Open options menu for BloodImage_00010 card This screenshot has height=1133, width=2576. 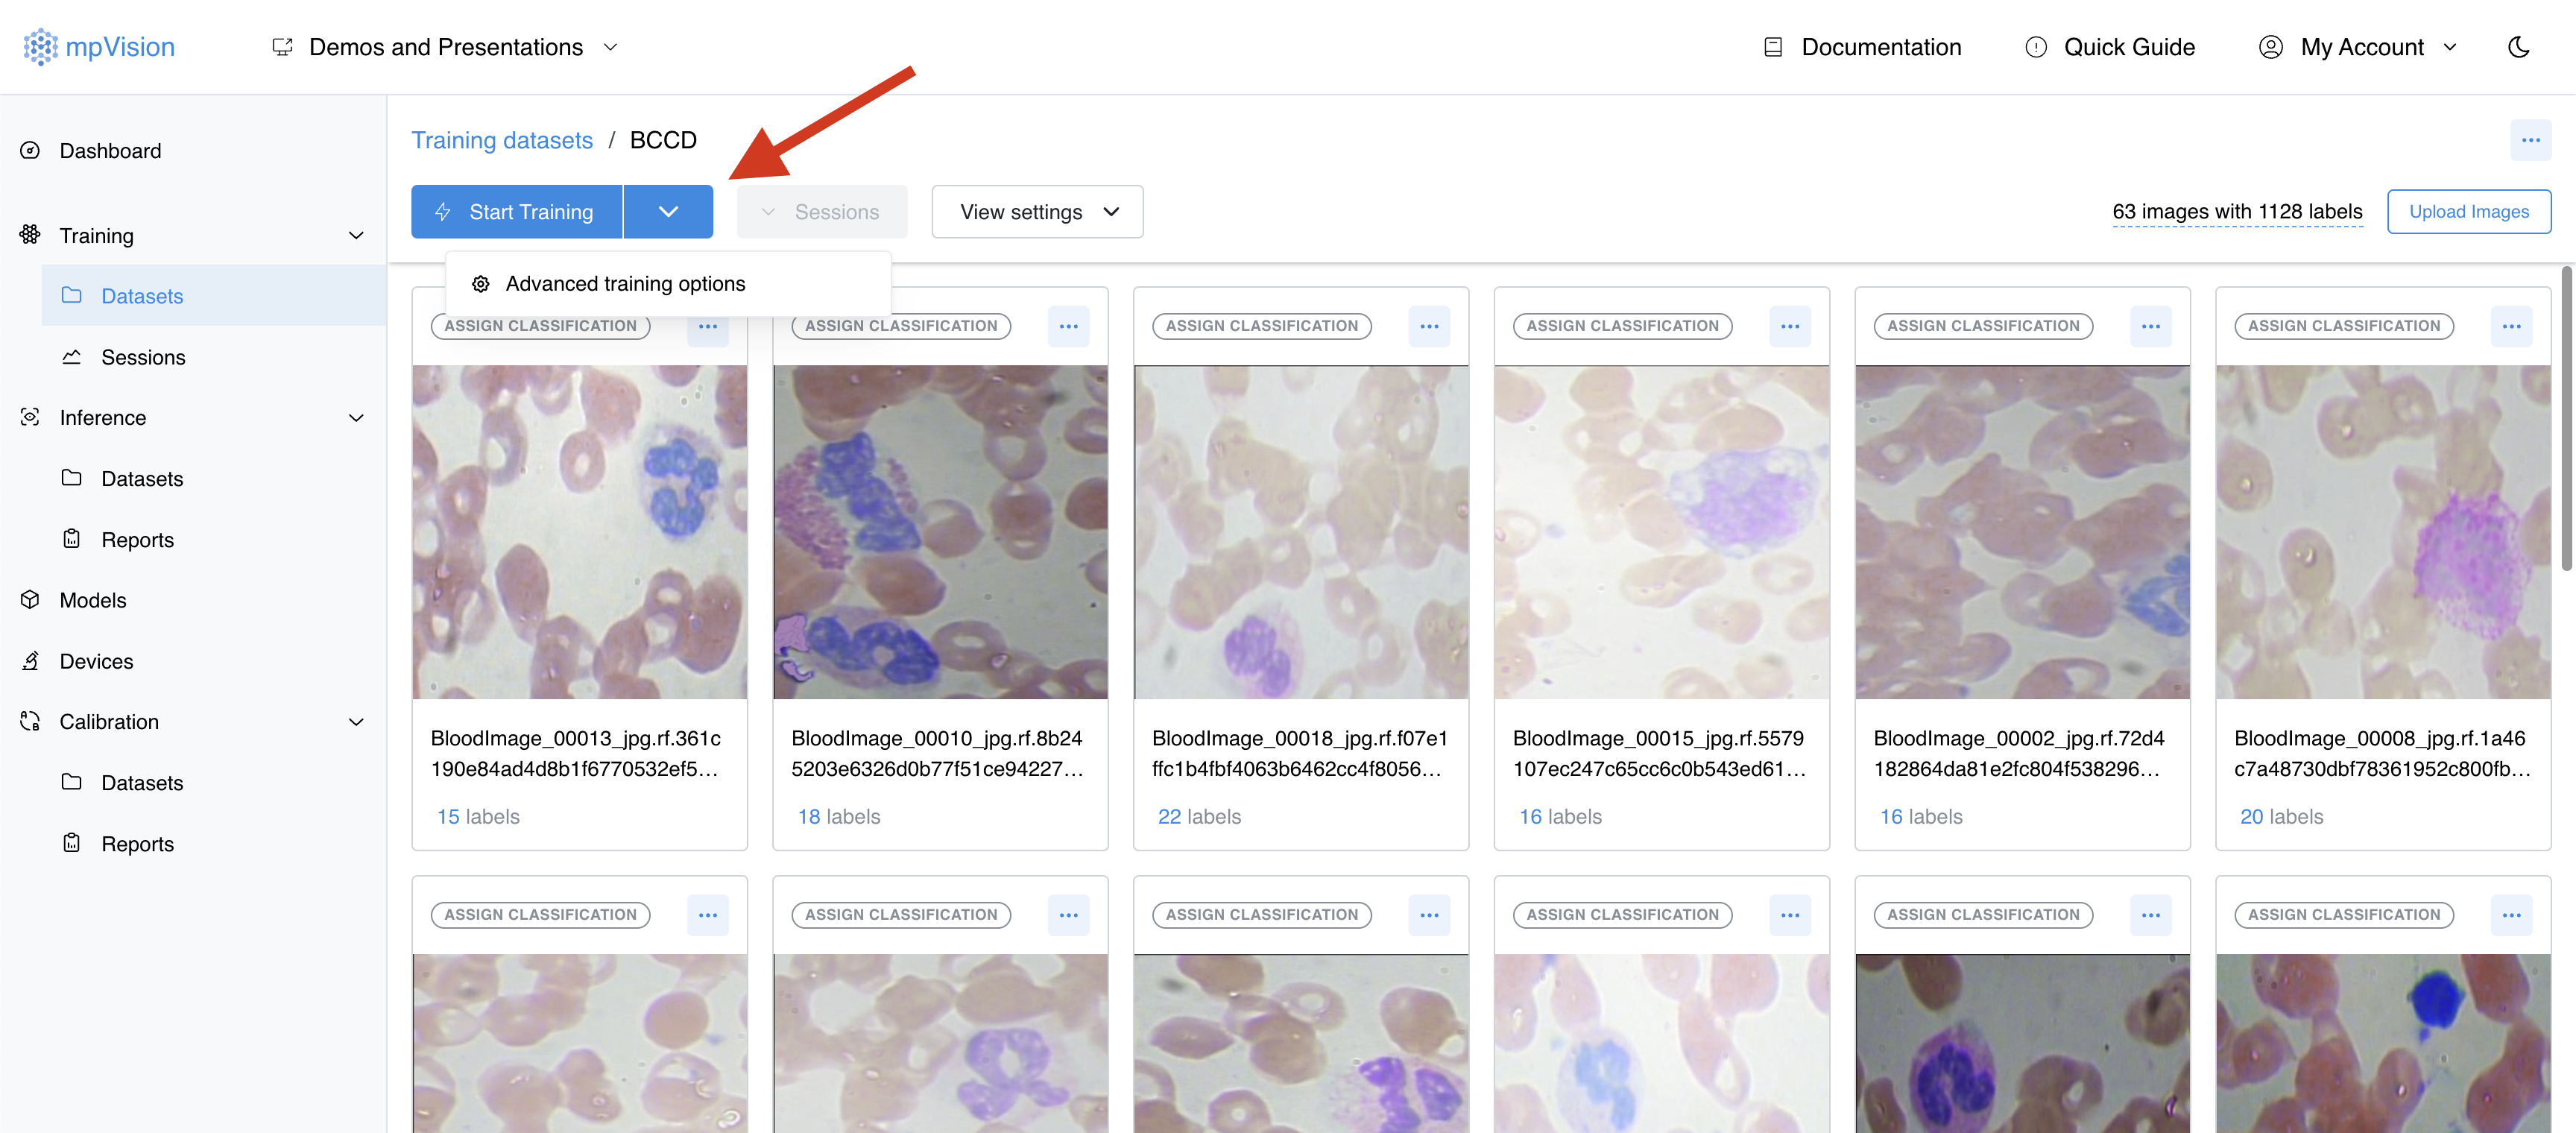1068,326
